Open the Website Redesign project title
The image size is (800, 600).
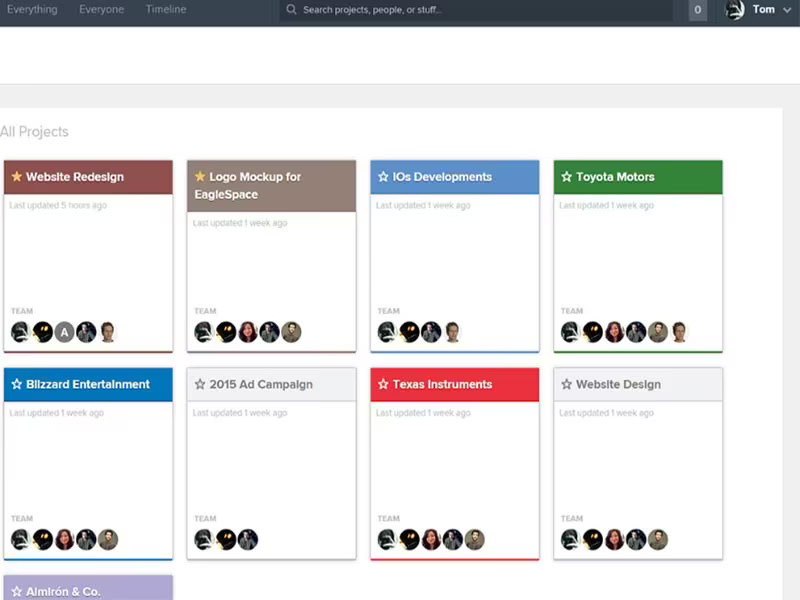click(75, 177)
